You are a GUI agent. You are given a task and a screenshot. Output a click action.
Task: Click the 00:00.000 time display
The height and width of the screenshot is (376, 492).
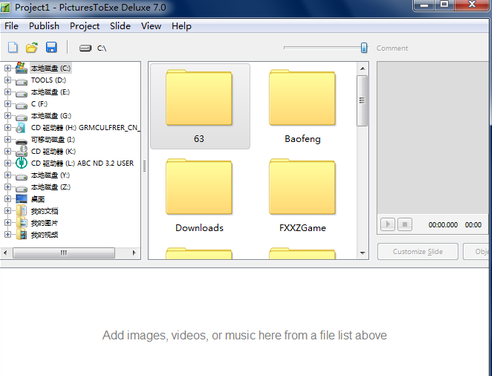tap(443, 225)
